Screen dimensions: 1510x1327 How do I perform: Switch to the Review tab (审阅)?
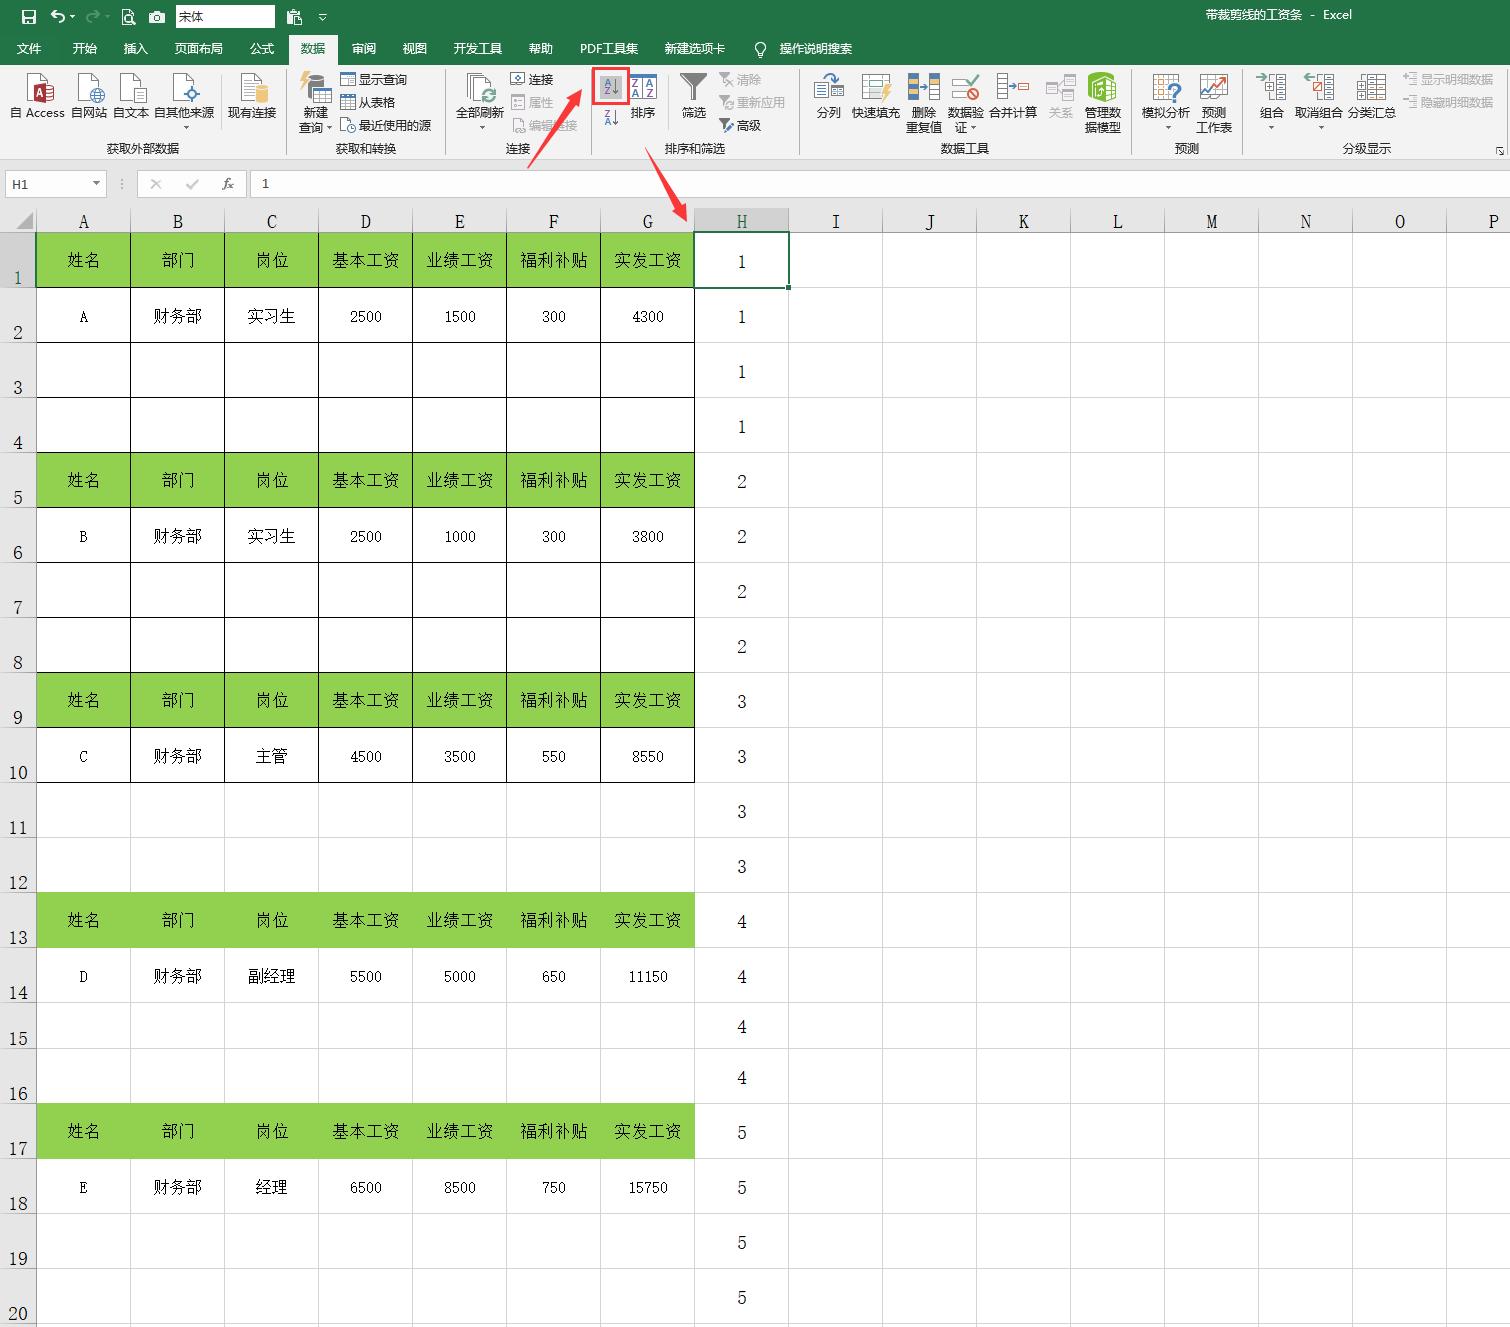point(364,48)
